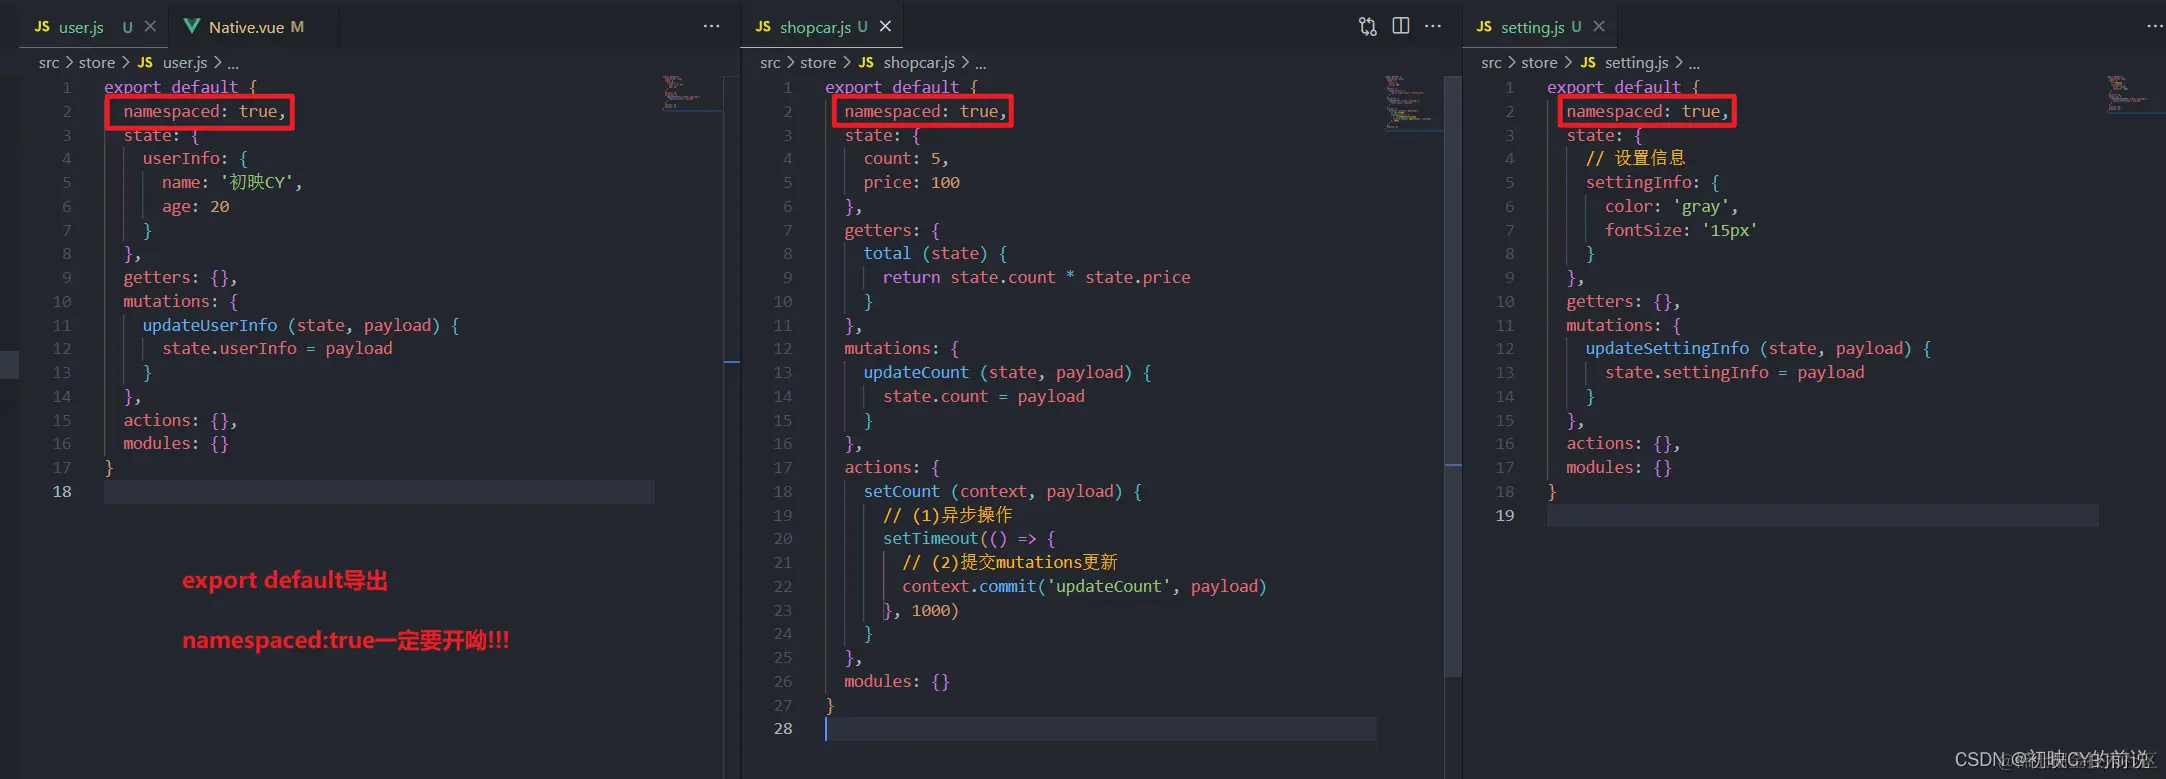Image resolution: width=2166 pixels, height=779 pixels.
Task: Click 'actions: {},' in setting.js
Action: coord(1623,443)
